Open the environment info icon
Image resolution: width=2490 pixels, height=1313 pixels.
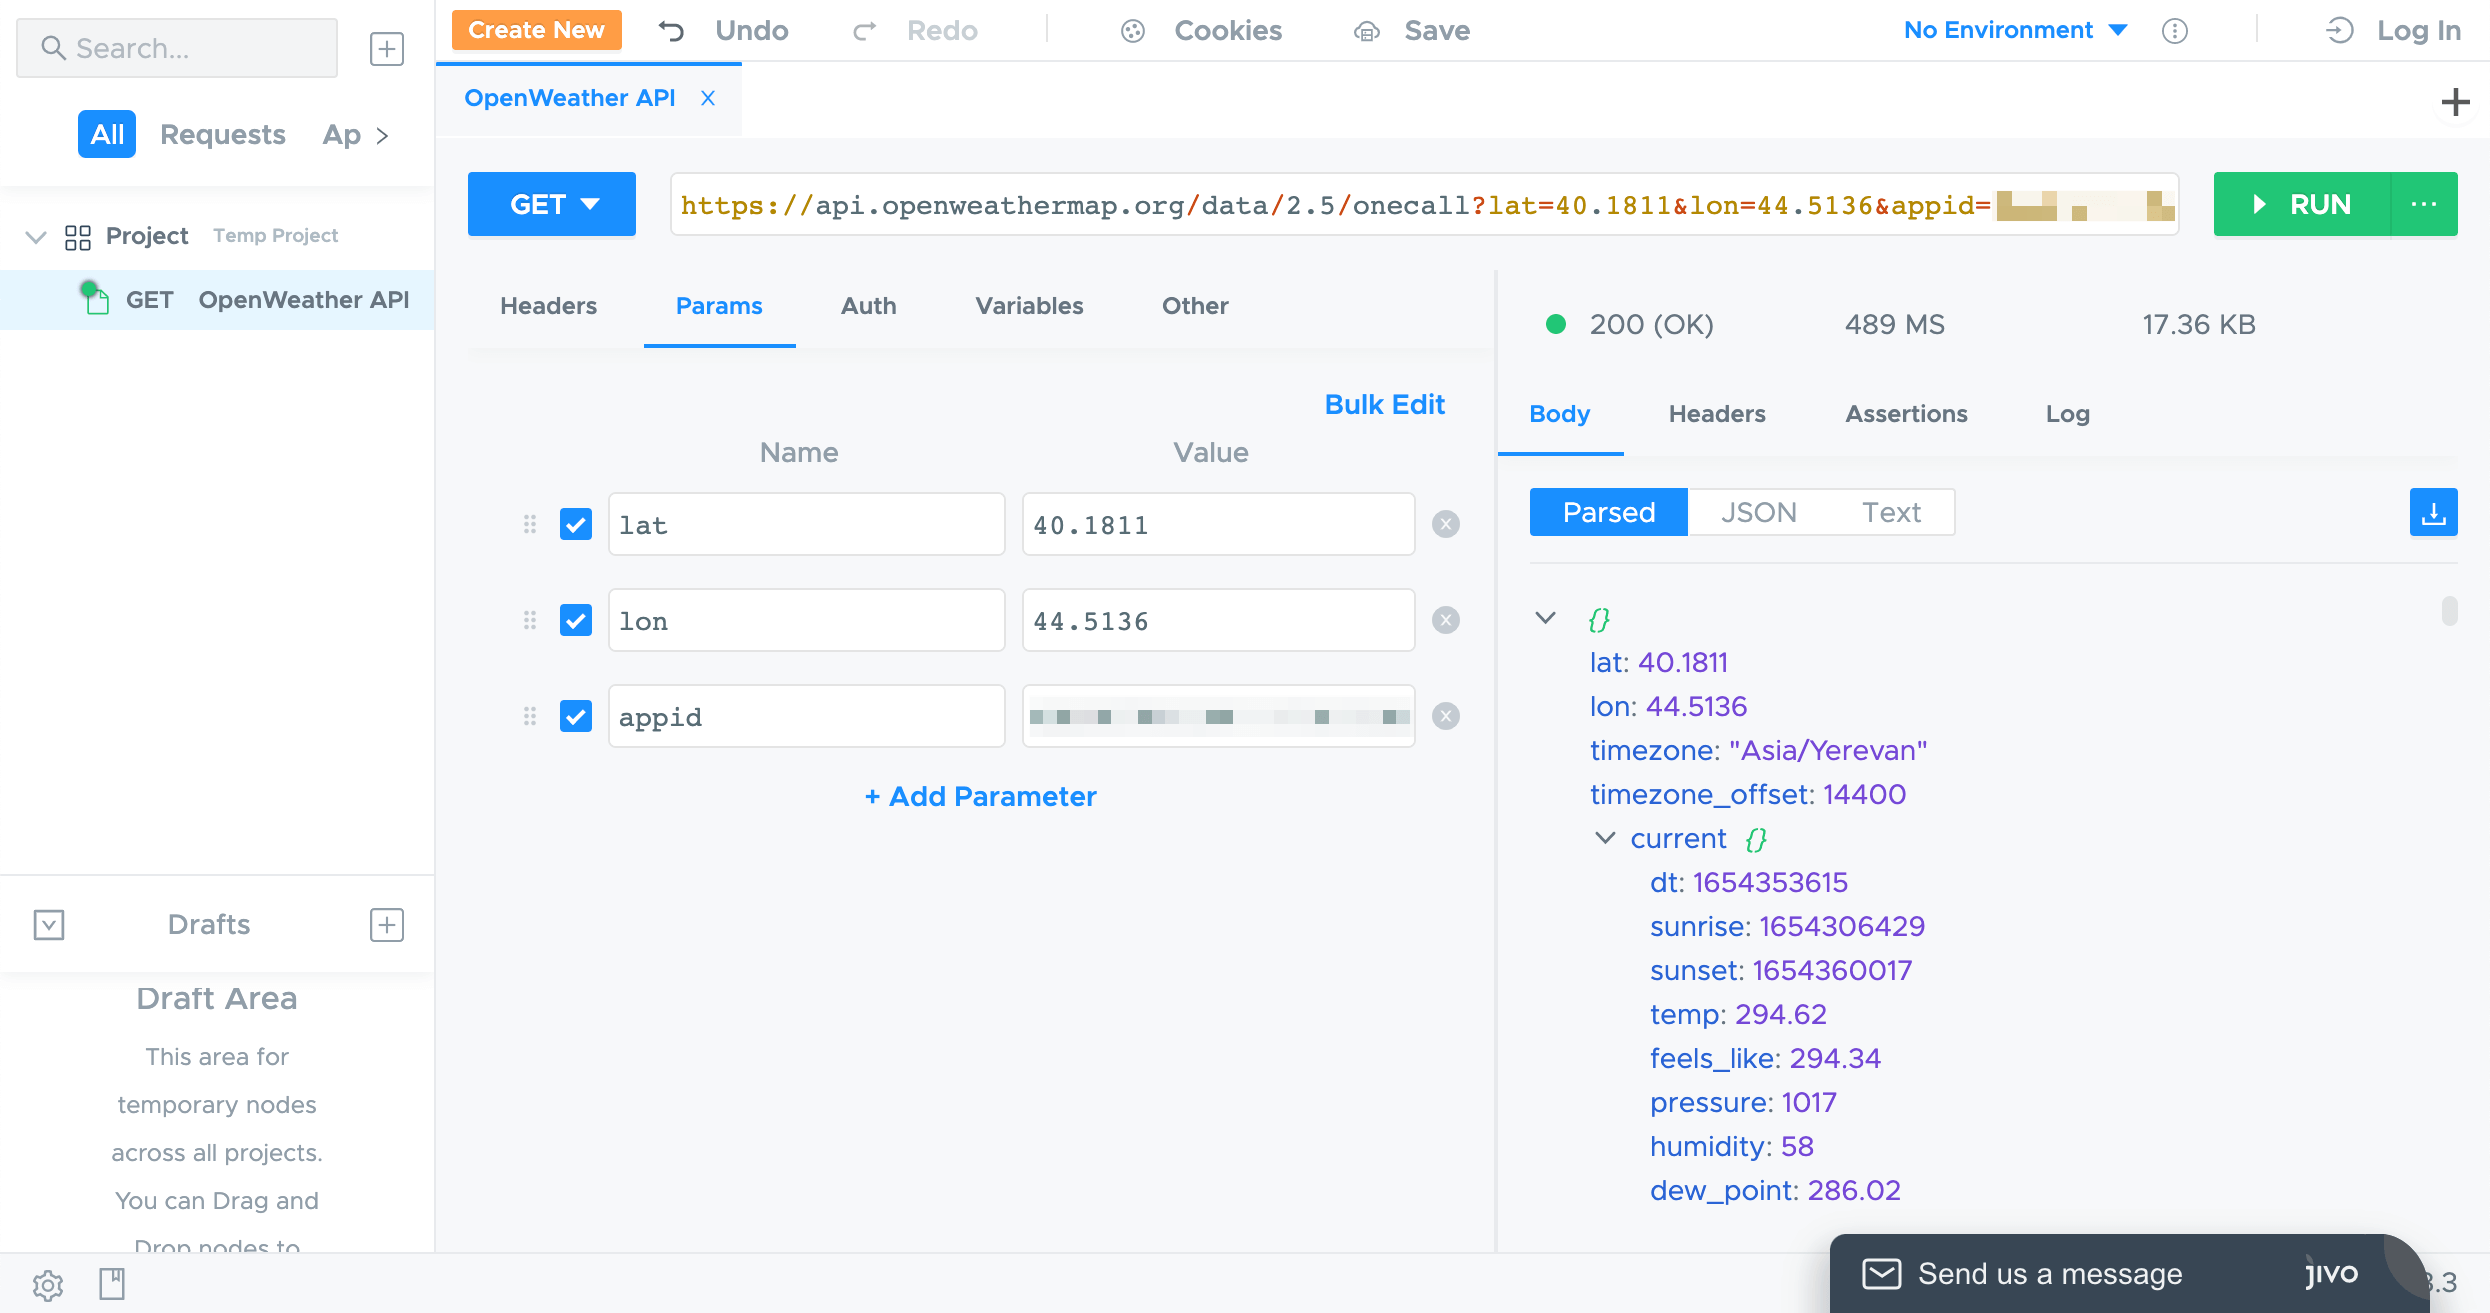(2174, 31)
